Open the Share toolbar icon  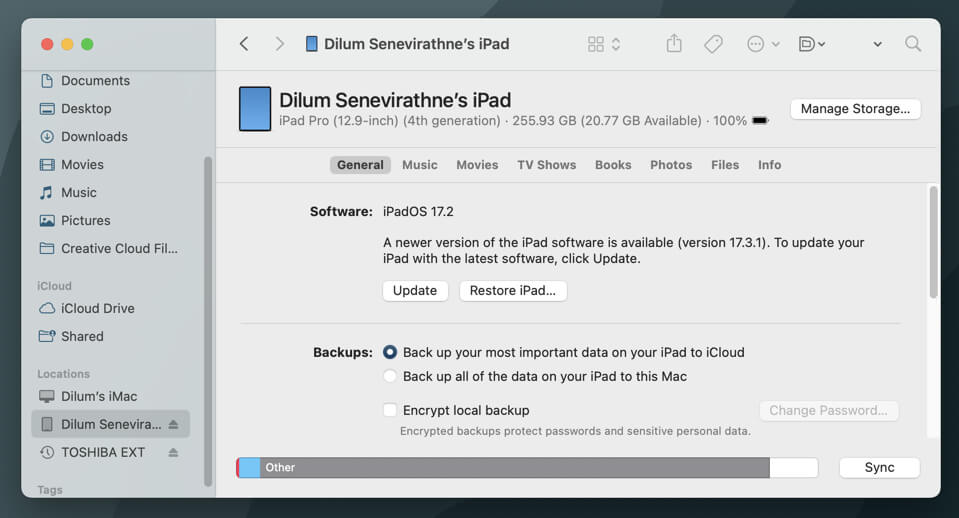point(674,43)
